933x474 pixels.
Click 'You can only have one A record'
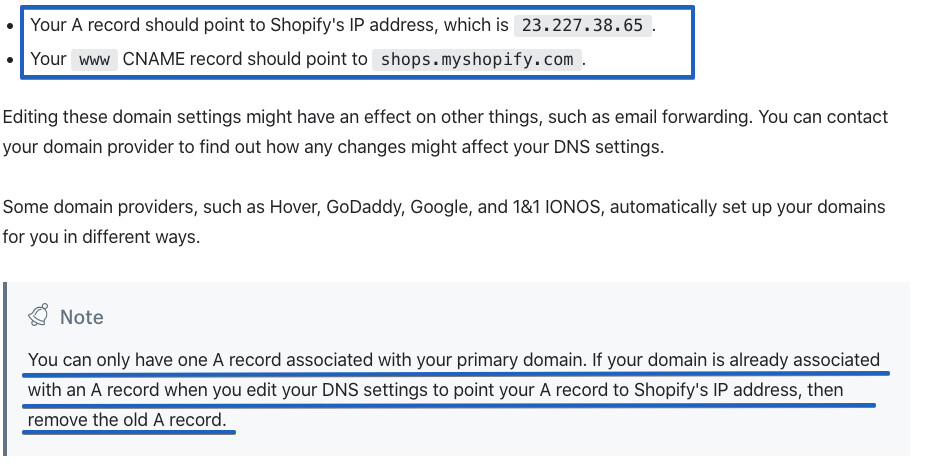150,359
